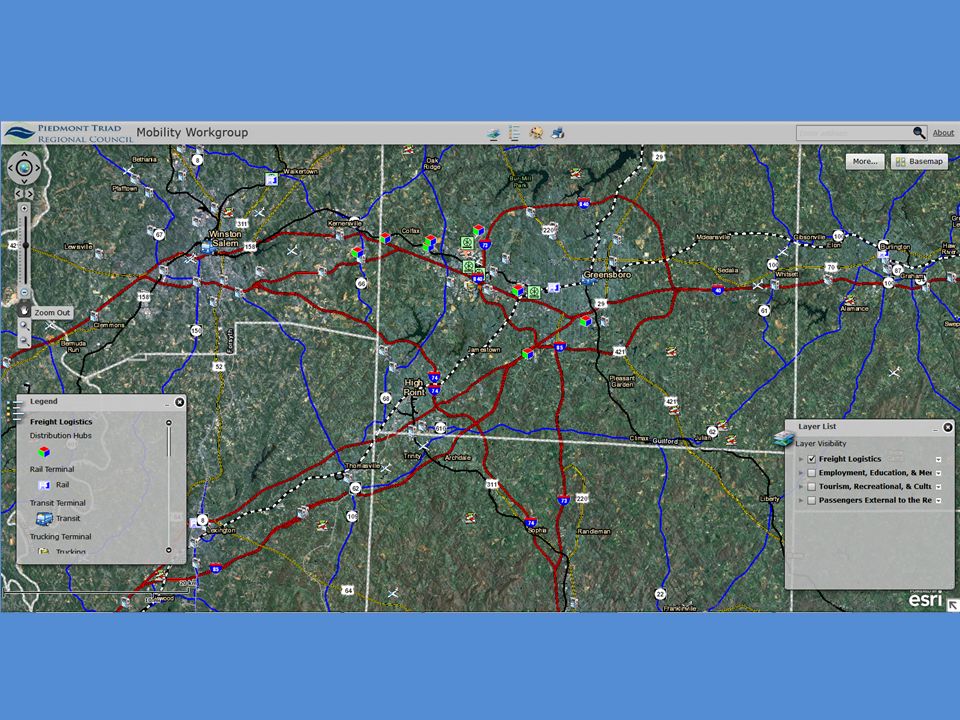Click the Piedmont Triad Regional Council logo
This screenshot has height=720, width=960.
coord(69,133)
